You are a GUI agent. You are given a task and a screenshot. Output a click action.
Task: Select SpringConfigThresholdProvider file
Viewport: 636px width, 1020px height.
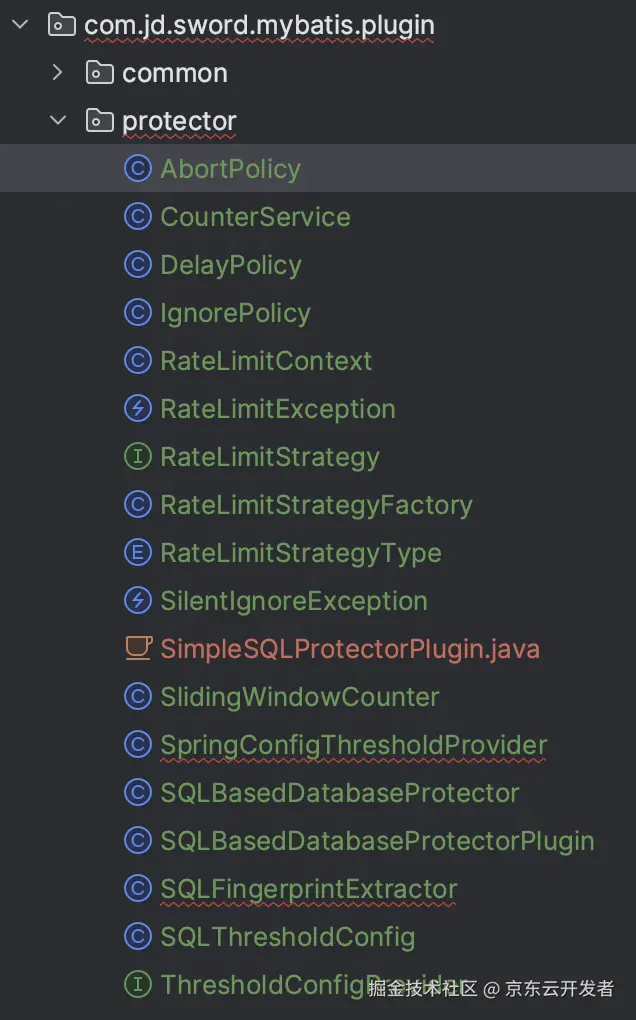354,745
